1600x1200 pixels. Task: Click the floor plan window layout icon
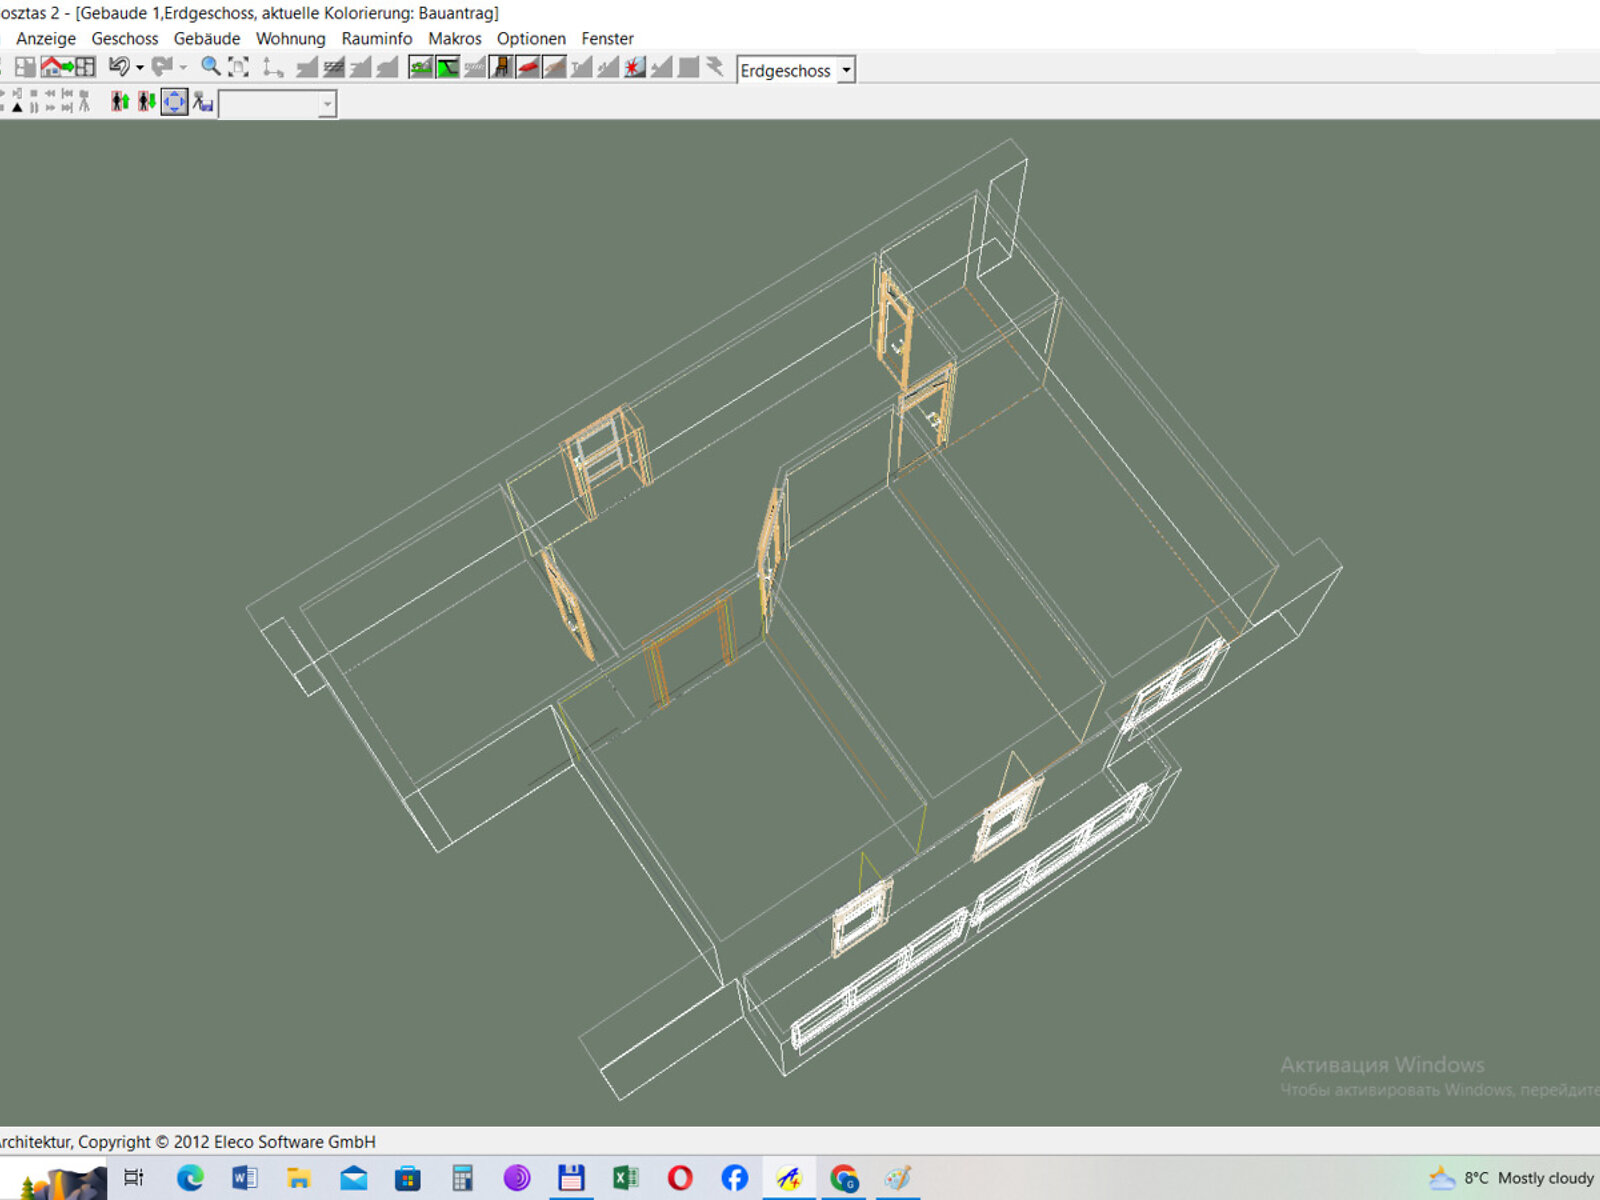point(85,67)
